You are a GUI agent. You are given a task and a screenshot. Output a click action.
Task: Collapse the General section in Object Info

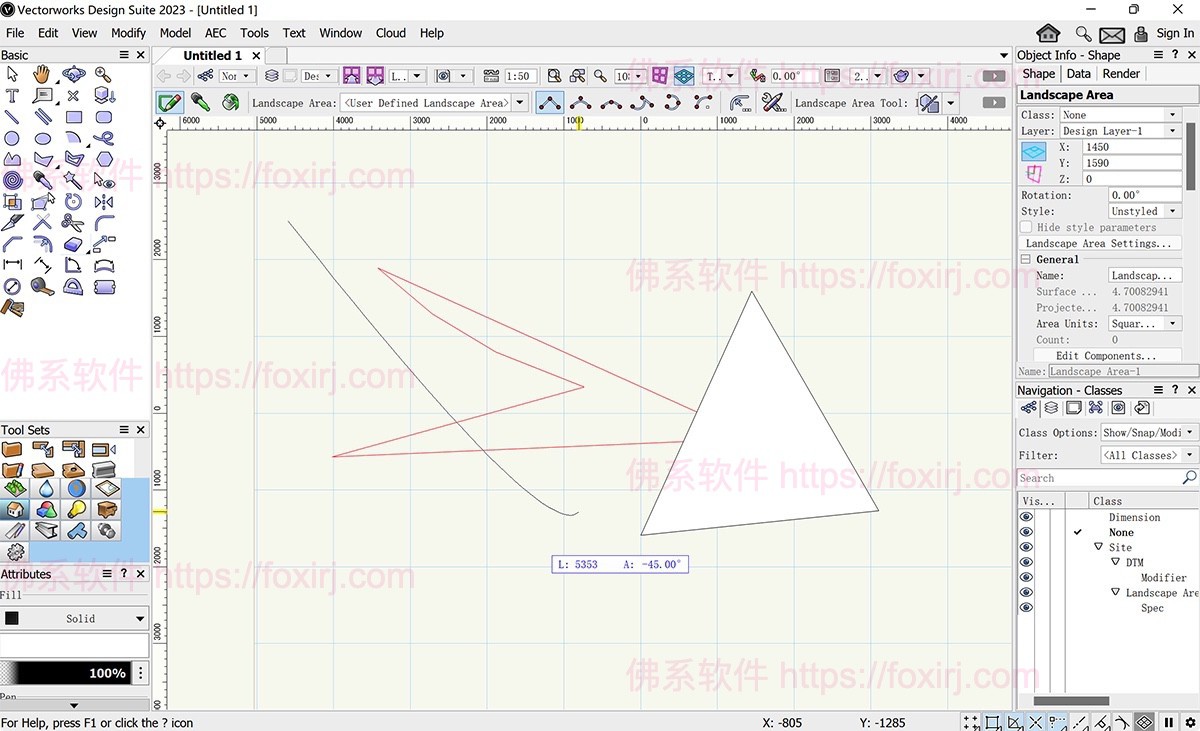[1026, 259]
